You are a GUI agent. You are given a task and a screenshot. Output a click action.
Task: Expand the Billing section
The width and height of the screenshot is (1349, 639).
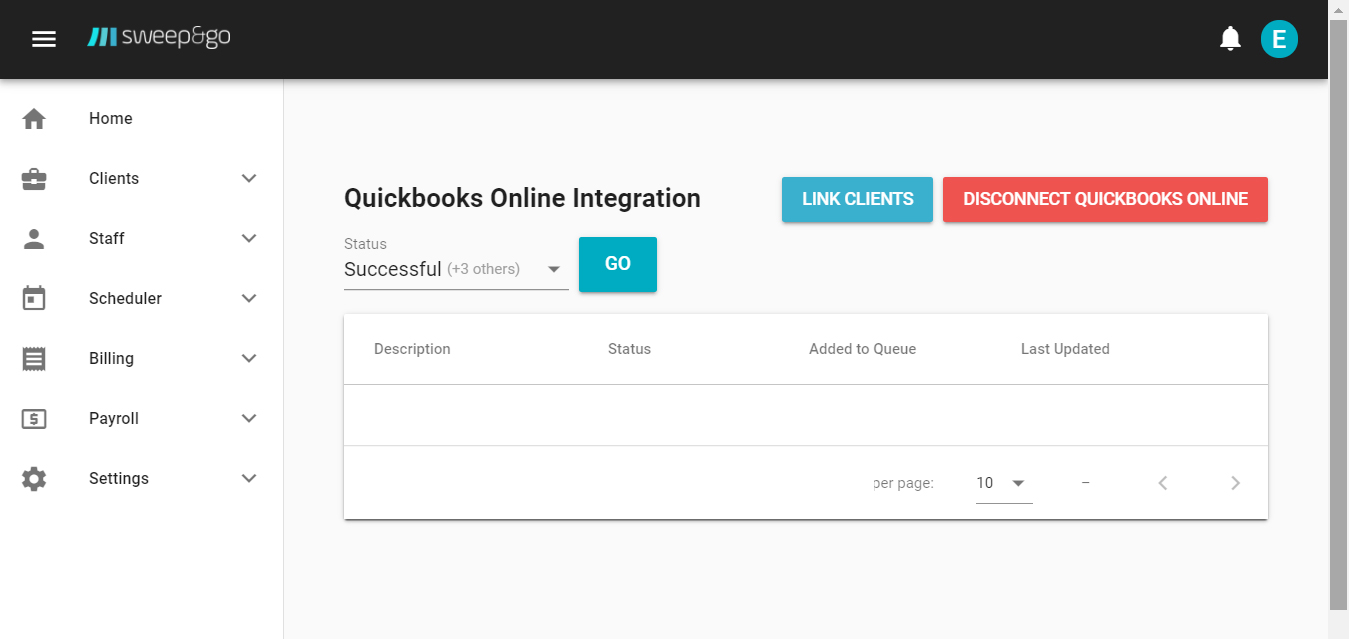(248, 358)
